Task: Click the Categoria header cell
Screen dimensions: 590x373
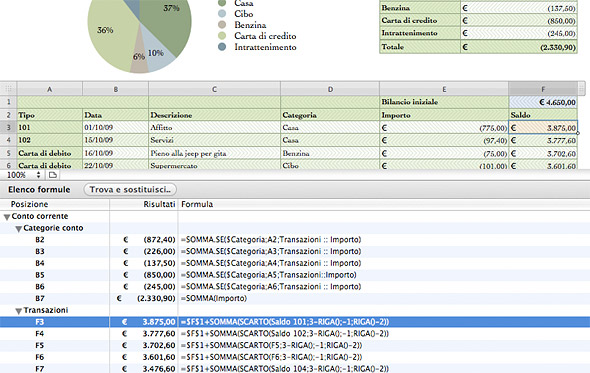Action: pyautogui.click(x=330, y=115)
